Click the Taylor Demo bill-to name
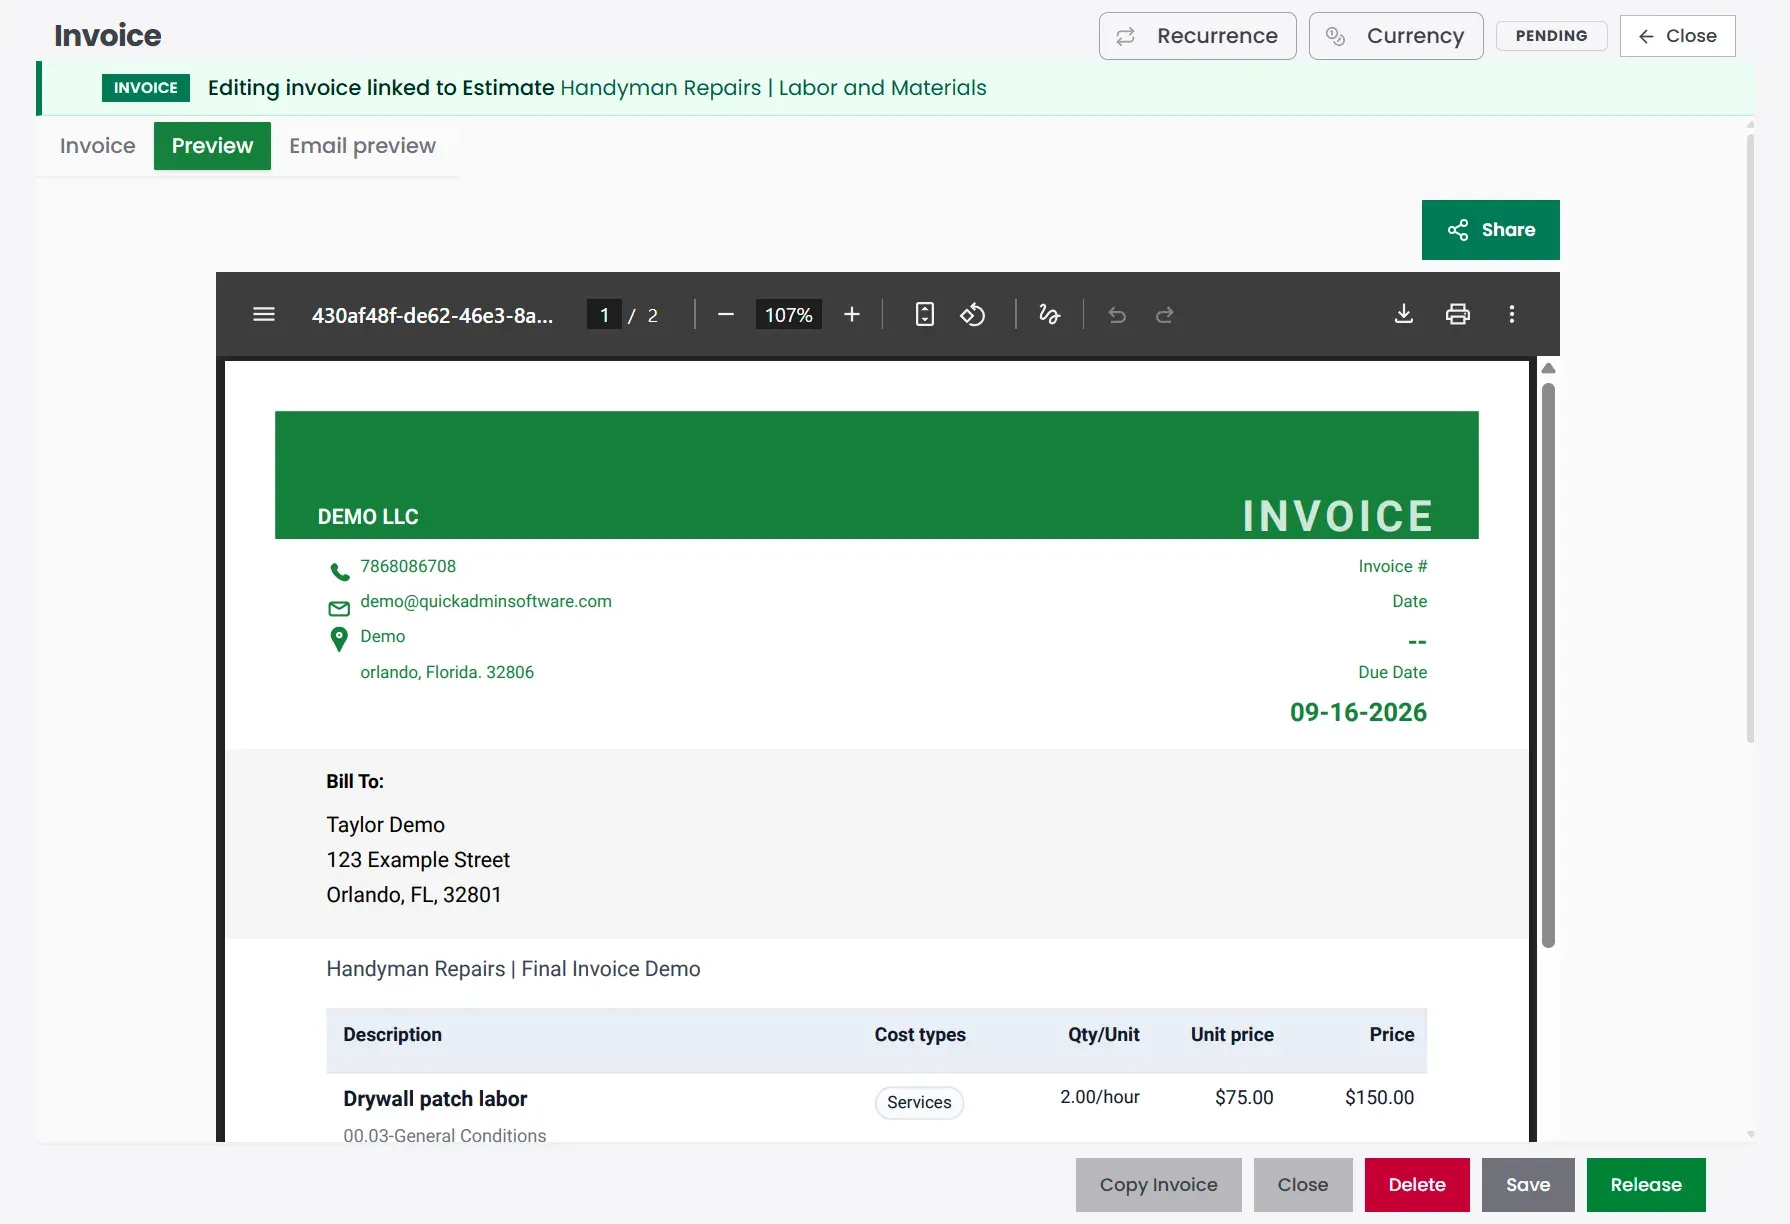The height and width of the screenshot is (1224, 1790). (385, 825)
